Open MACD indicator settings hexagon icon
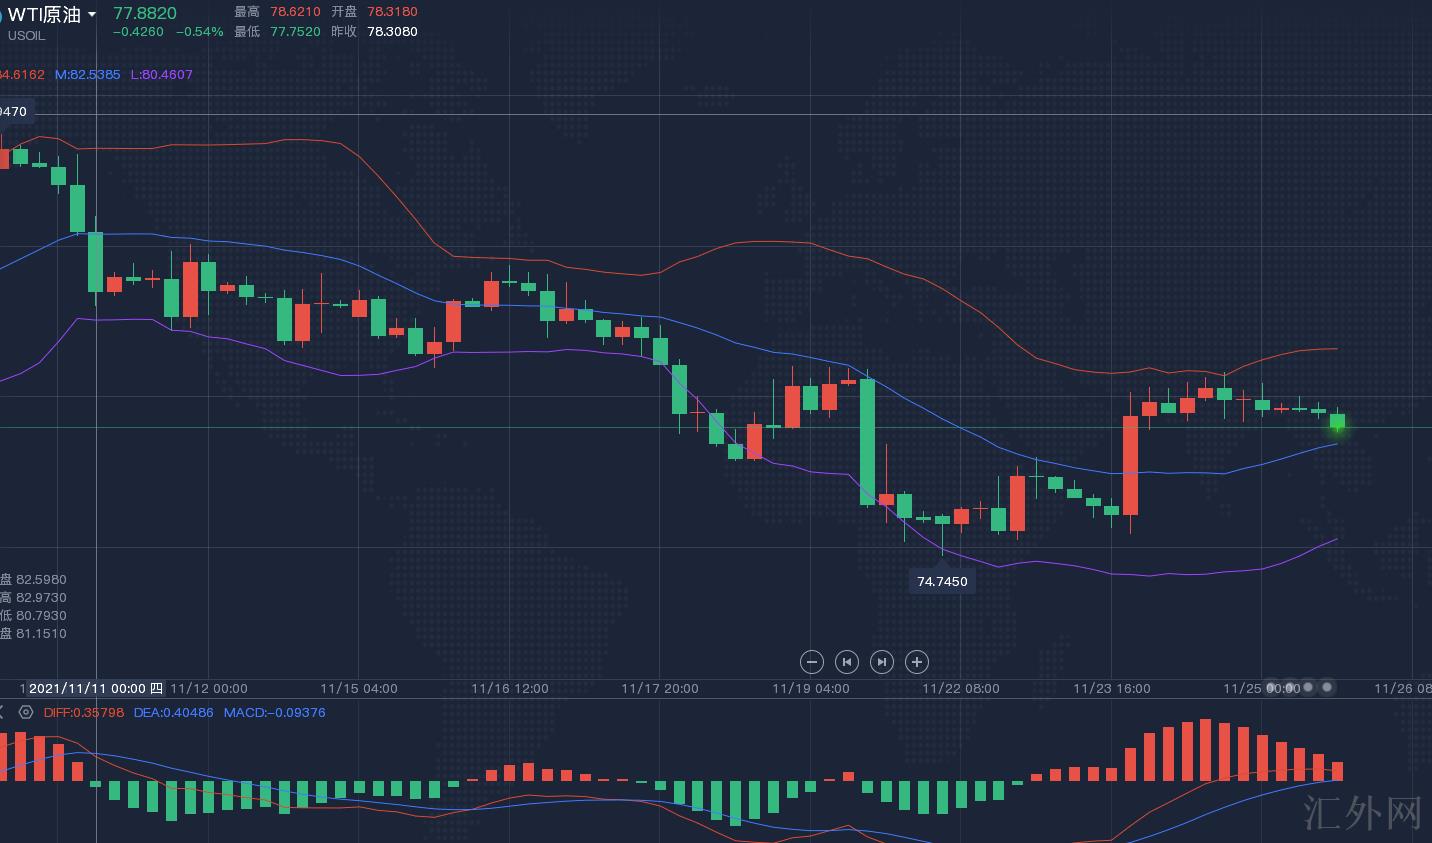Image resolution: width=1432 pixels, height=843 pixels. (26, 712)
